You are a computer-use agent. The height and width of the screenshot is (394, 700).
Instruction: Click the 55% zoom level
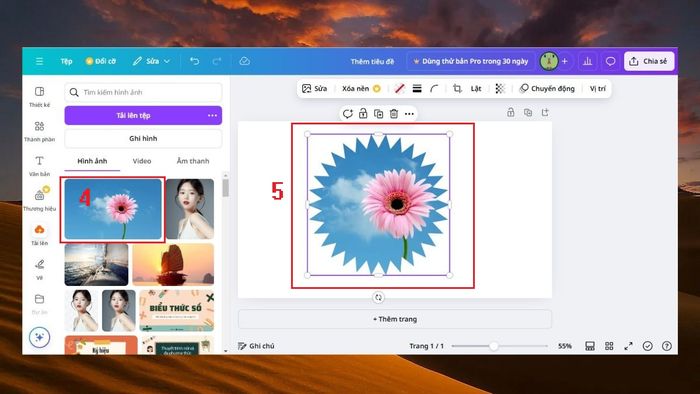[565, 346]
